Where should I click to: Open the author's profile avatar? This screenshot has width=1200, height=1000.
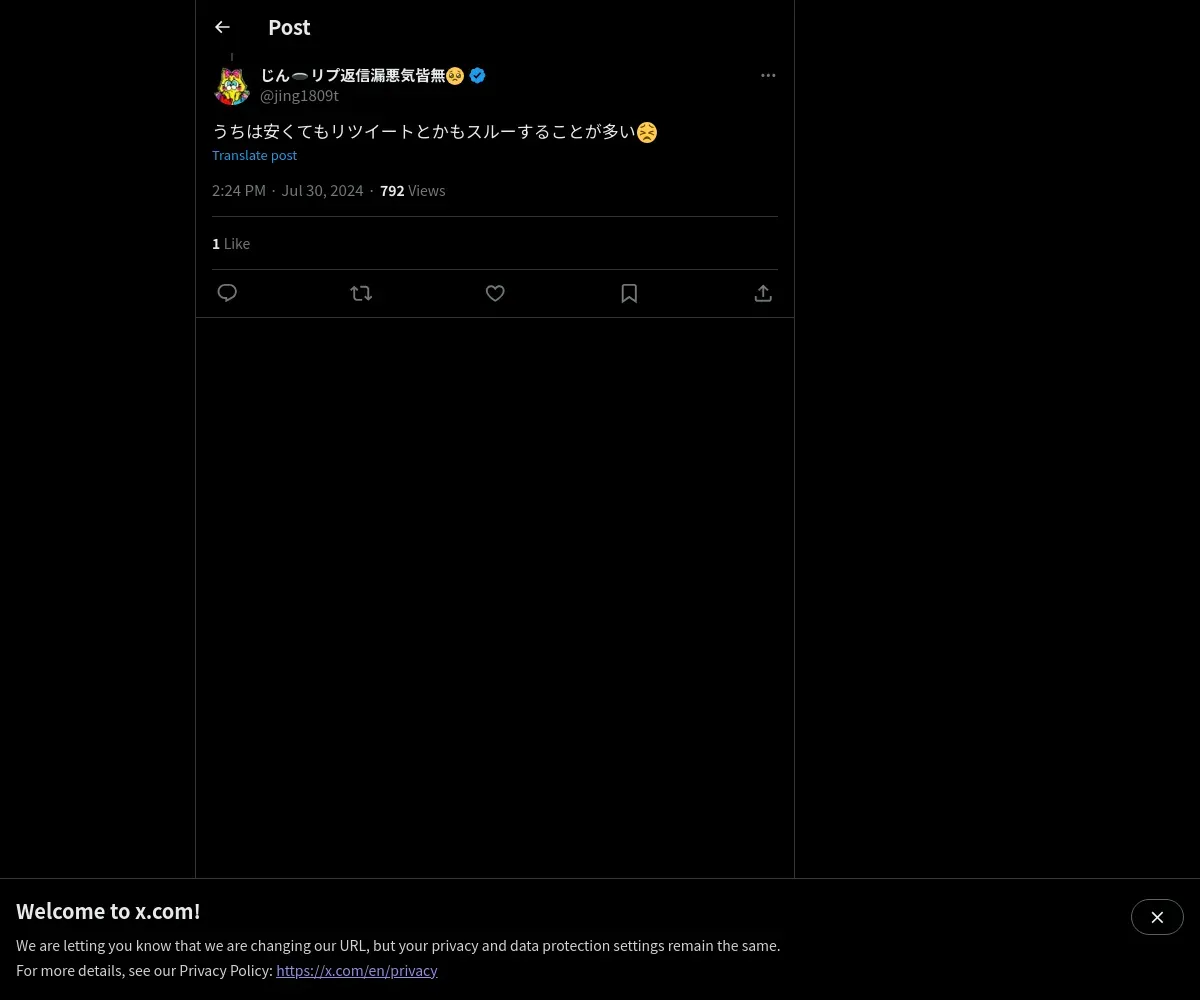(232, 86)
